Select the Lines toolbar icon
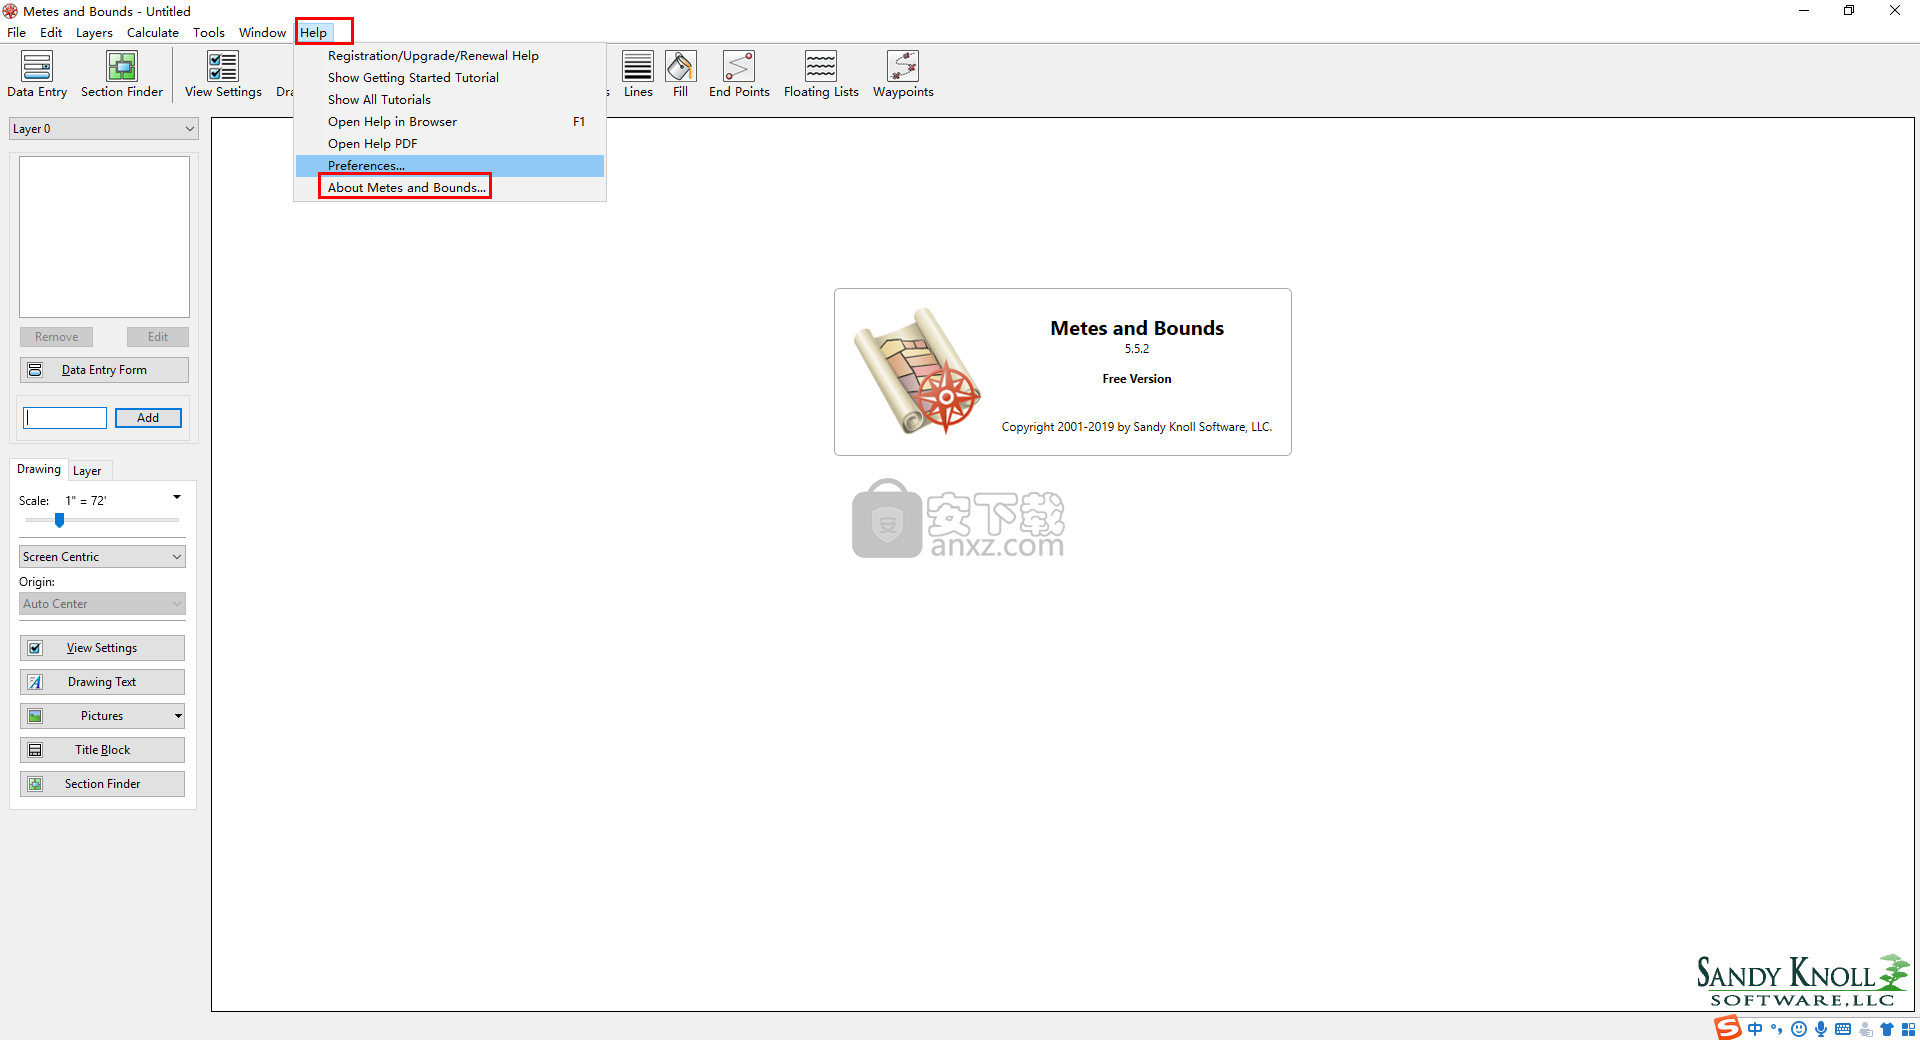The width and height of the screenshot is (1920, 1040). click(638, 75)
